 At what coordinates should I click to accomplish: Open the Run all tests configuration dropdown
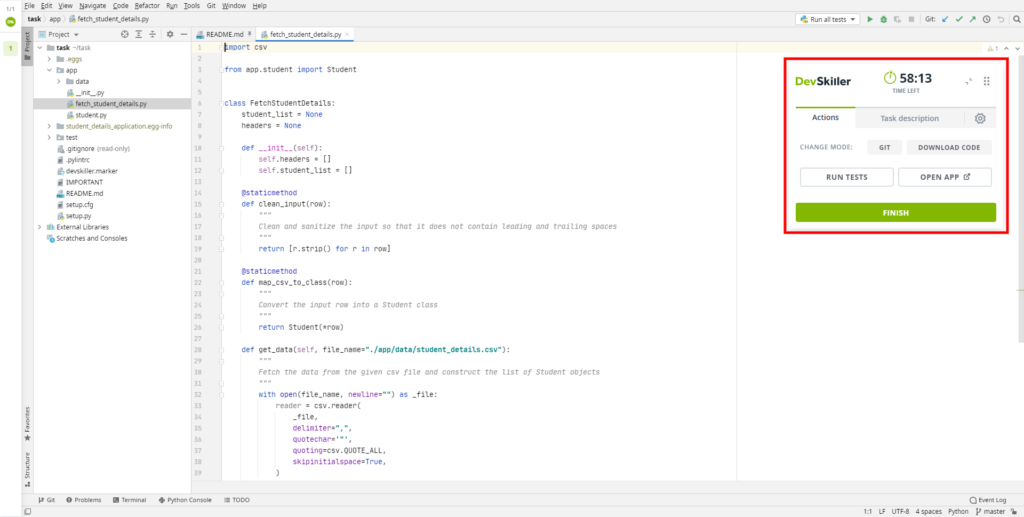(828, 19)
